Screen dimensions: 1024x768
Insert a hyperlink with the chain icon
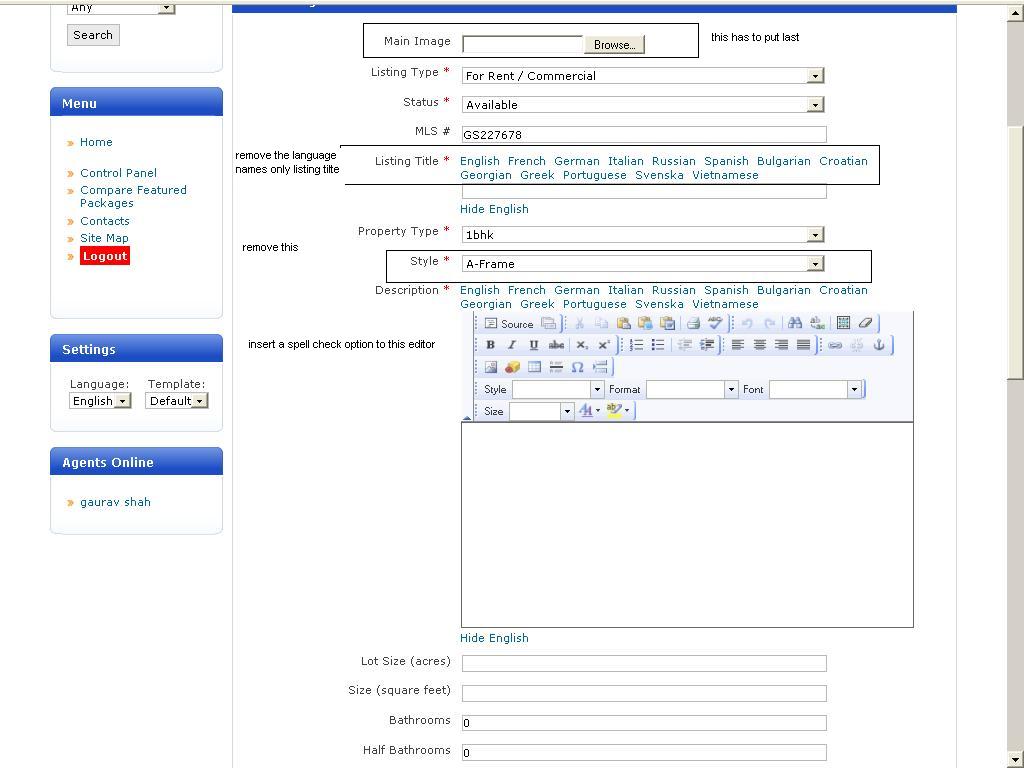pyautogui.click(x=835, y=345)
